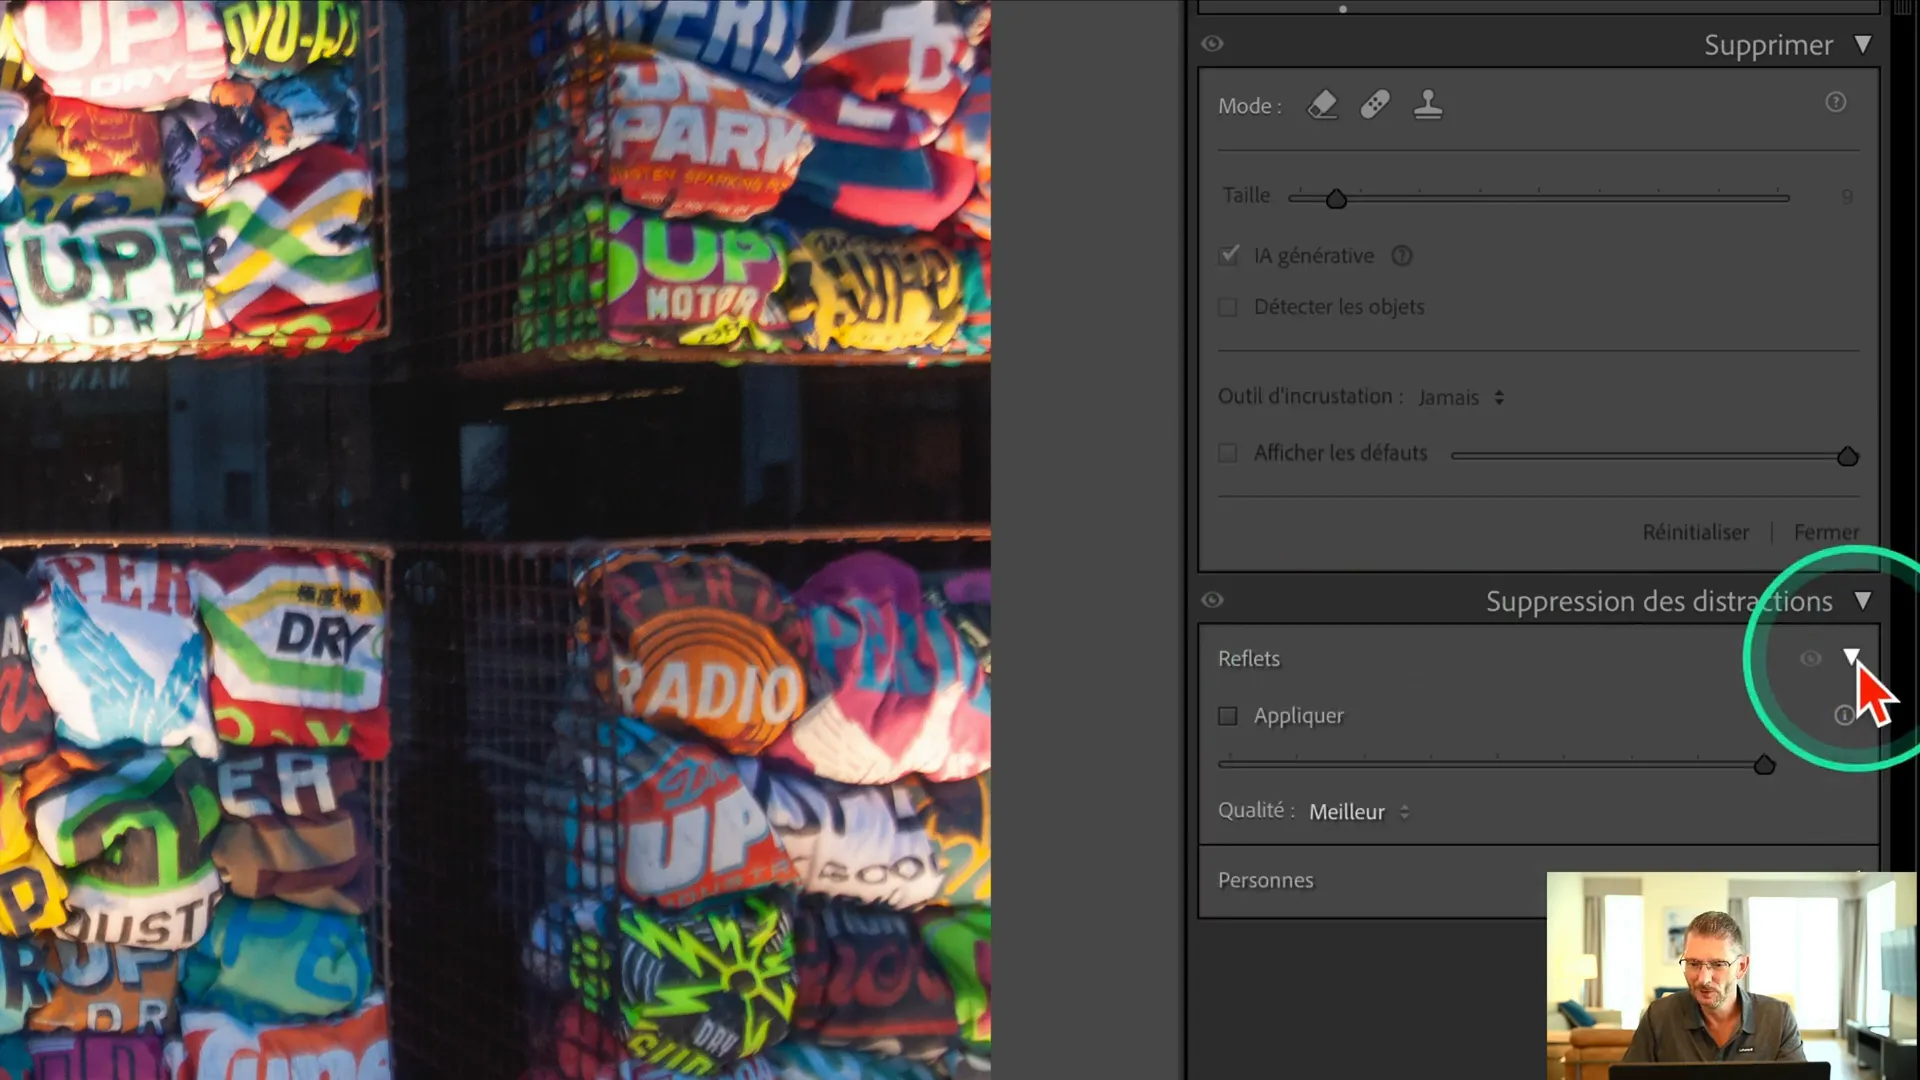Select the healing bandage mode icon

point(1375,104)
